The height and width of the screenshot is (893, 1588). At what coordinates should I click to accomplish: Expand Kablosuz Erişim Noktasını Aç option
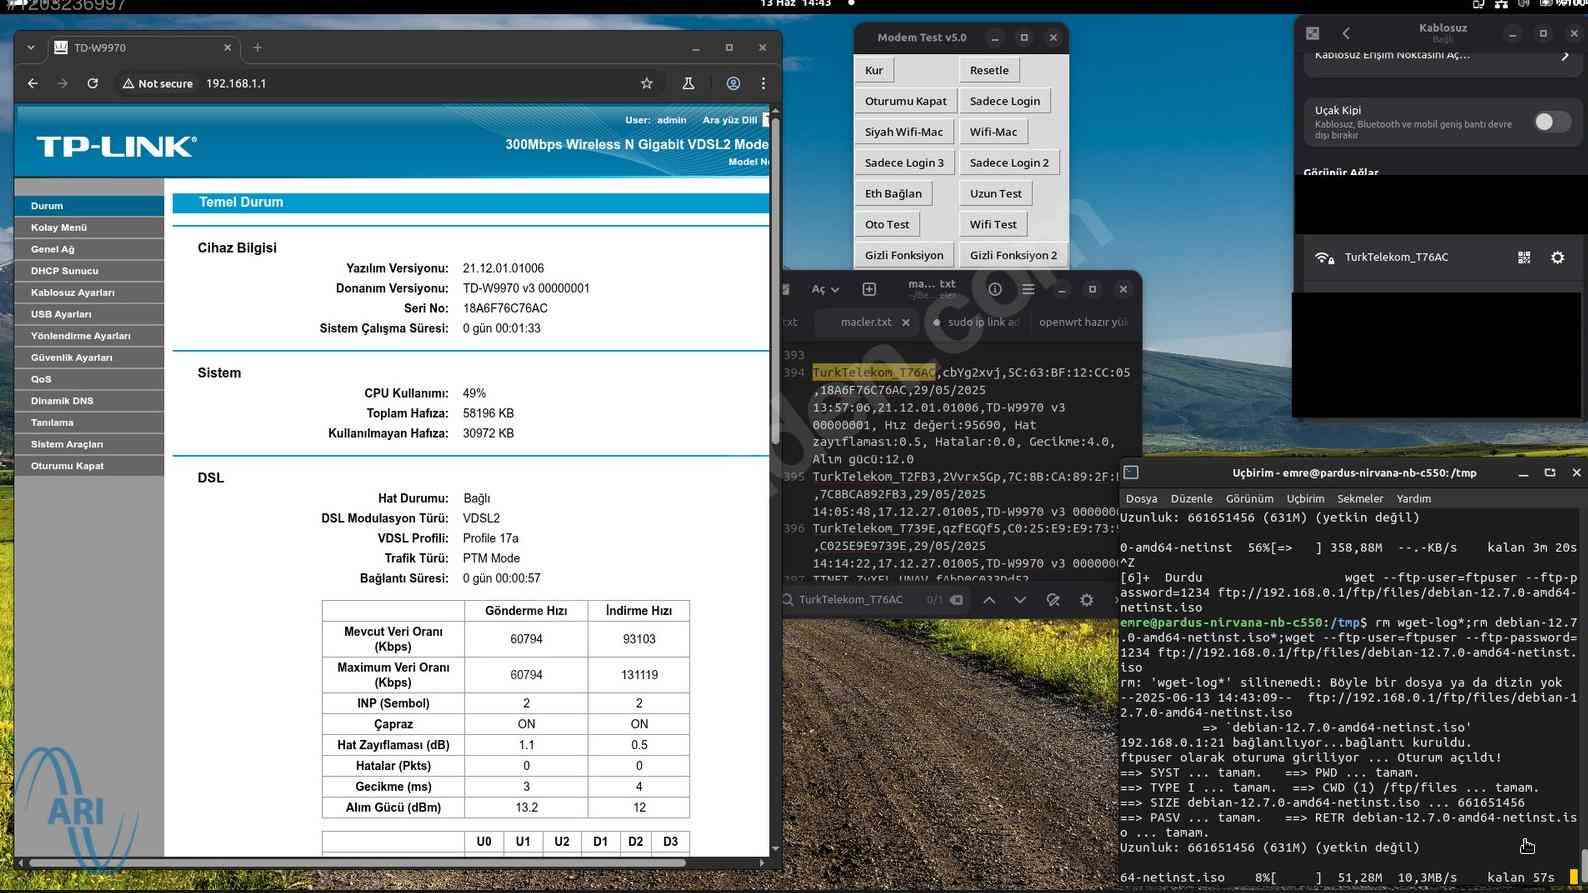click(1564, 56)
